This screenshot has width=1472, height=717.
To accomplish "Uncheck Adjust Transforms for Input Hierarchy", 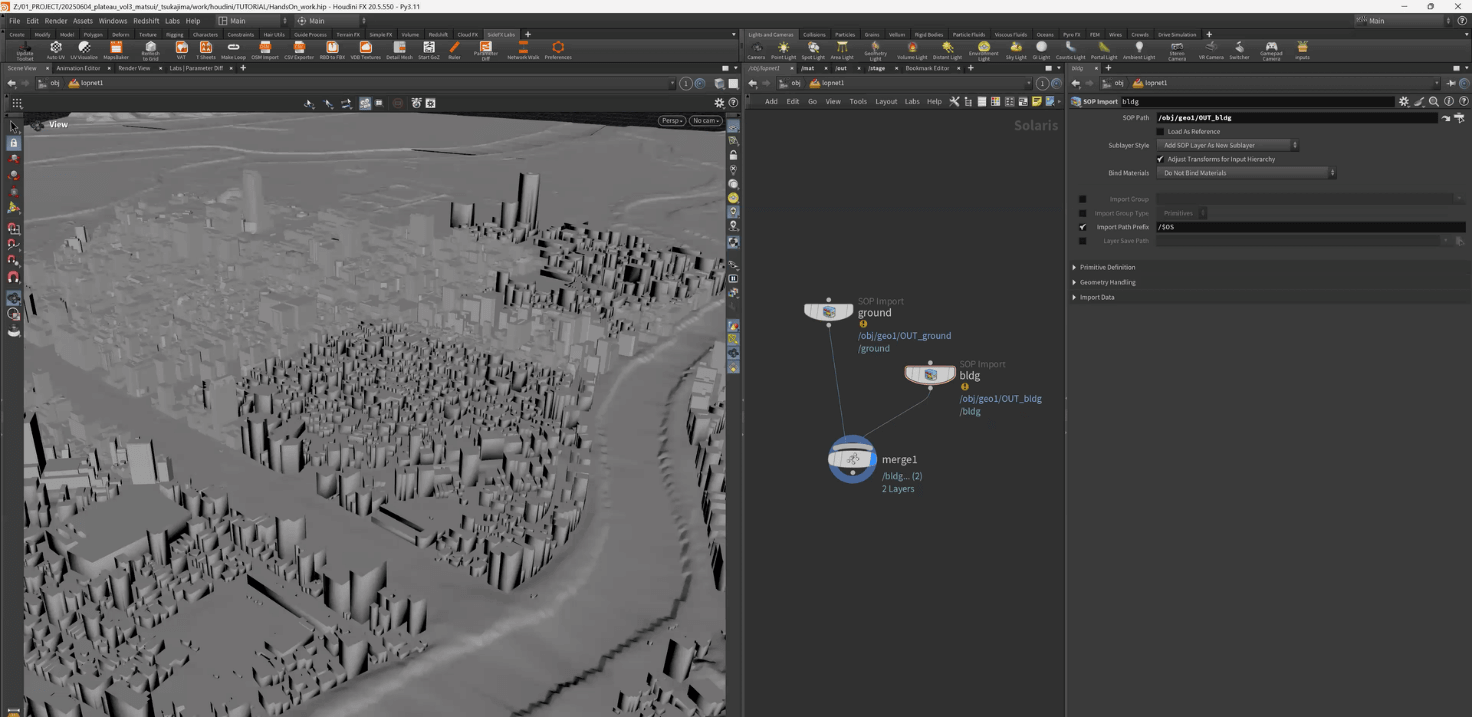I will [1160, 159].
